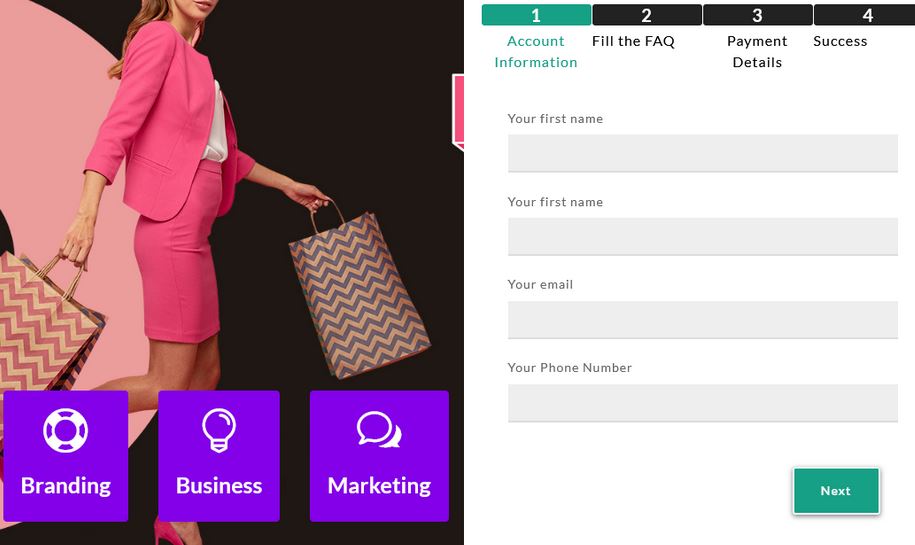
Task: Click the lifebuoy icon on Branding tile
Action: point(65,431)
